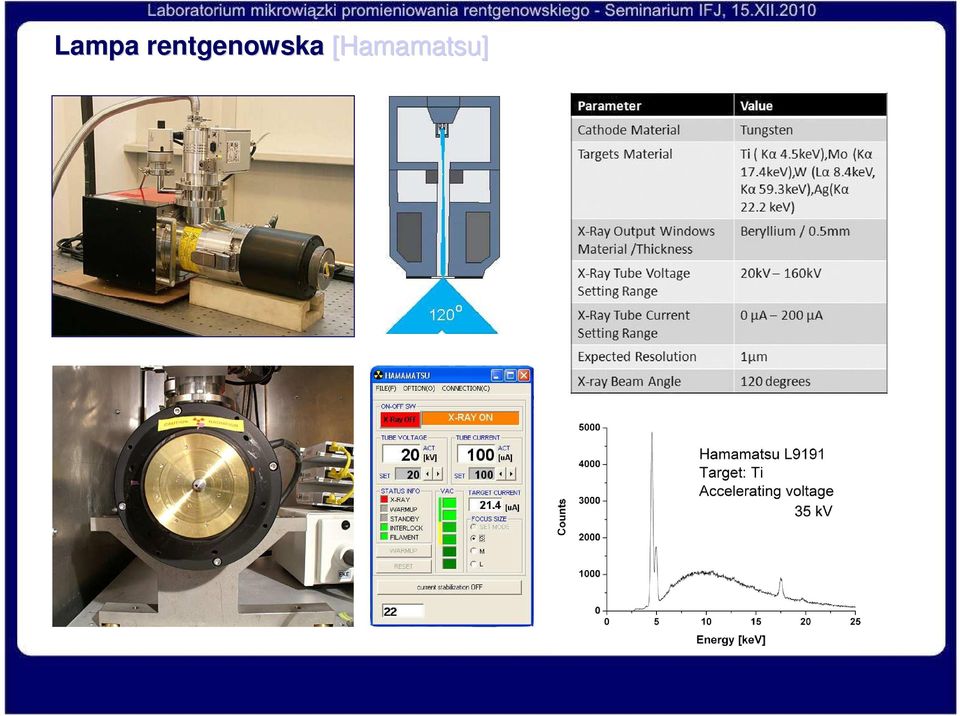Click the 'Cathode Material' table cell
The image size is (960, 716).
click(x=652, y=130)
